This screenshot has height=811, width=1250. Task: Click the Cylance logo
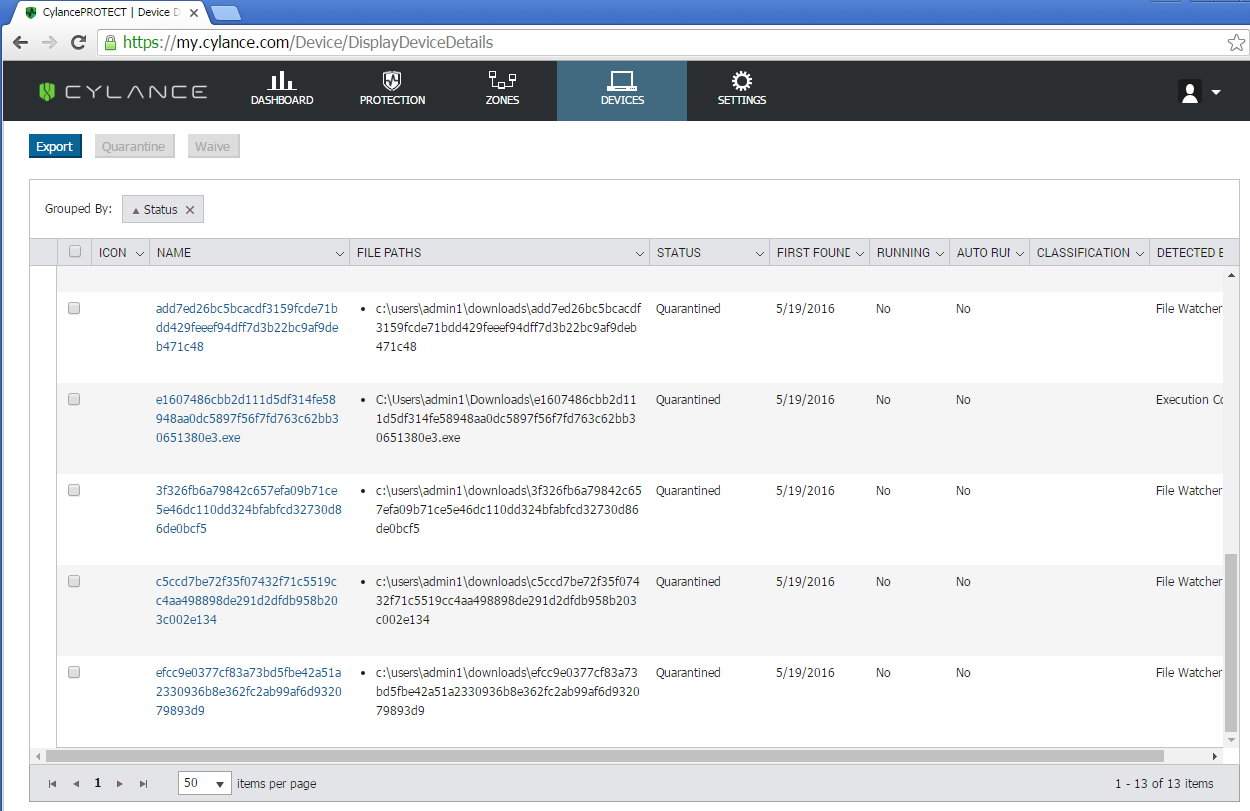[123, 92]
